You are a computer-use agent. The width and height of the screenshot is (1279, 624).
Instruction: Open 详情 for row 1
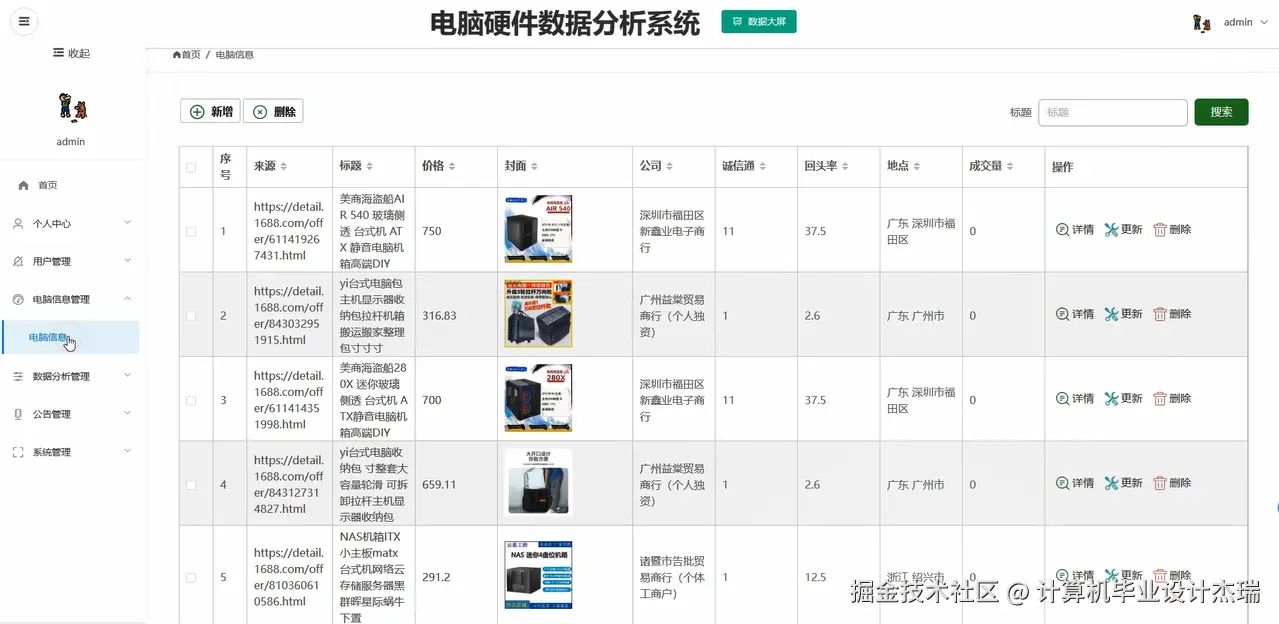1075,229
